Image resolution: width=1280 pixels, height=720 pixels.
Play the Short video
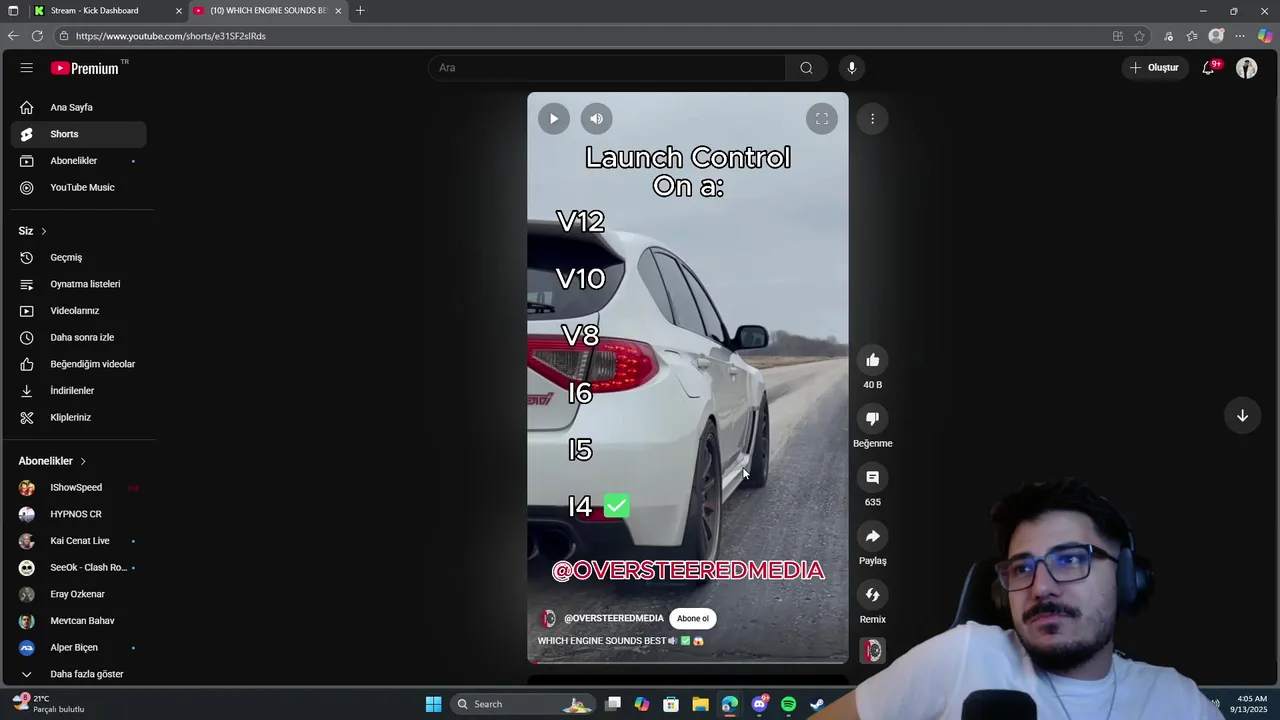click(554, 119)
